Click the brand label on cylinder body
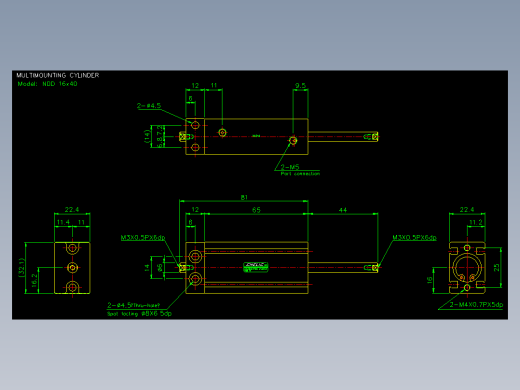The image size is (520, 390). [256, 267]
